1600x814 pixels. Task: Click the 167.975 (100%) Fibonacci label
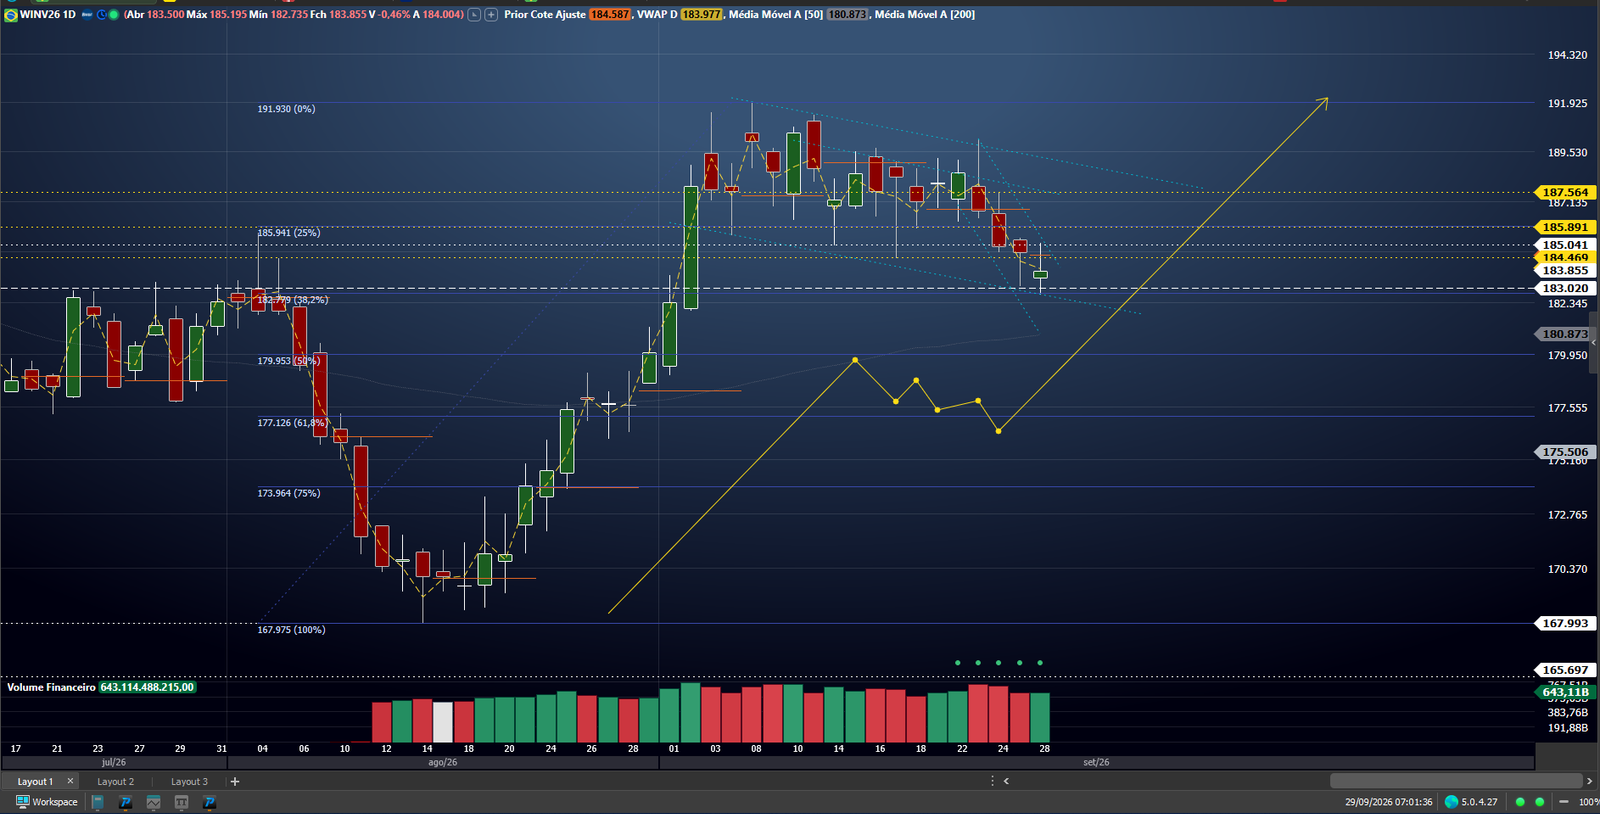point(291,630)
